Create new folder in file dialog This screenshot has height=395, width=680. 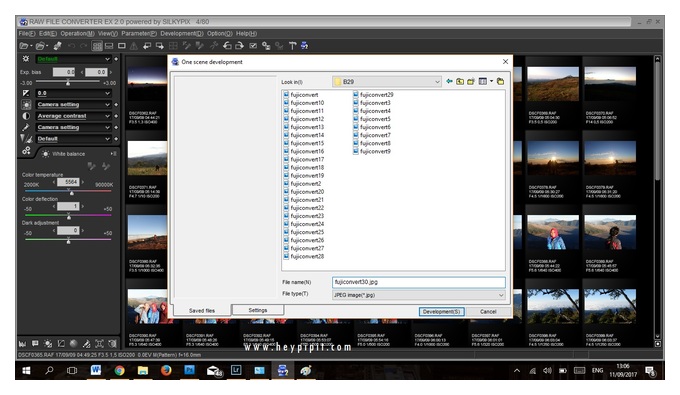tap(471, 82)
